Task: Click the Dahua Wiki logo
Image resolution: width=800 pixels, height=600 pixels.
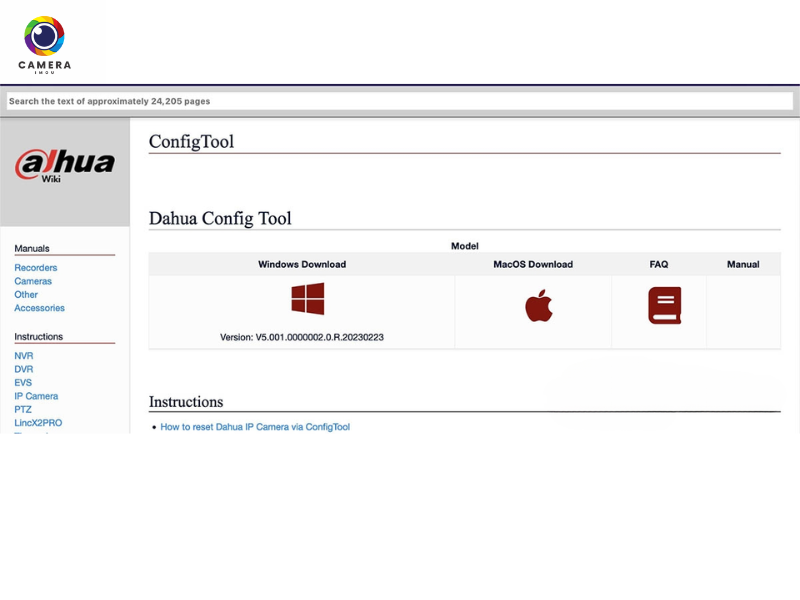Action: [65, 165]
